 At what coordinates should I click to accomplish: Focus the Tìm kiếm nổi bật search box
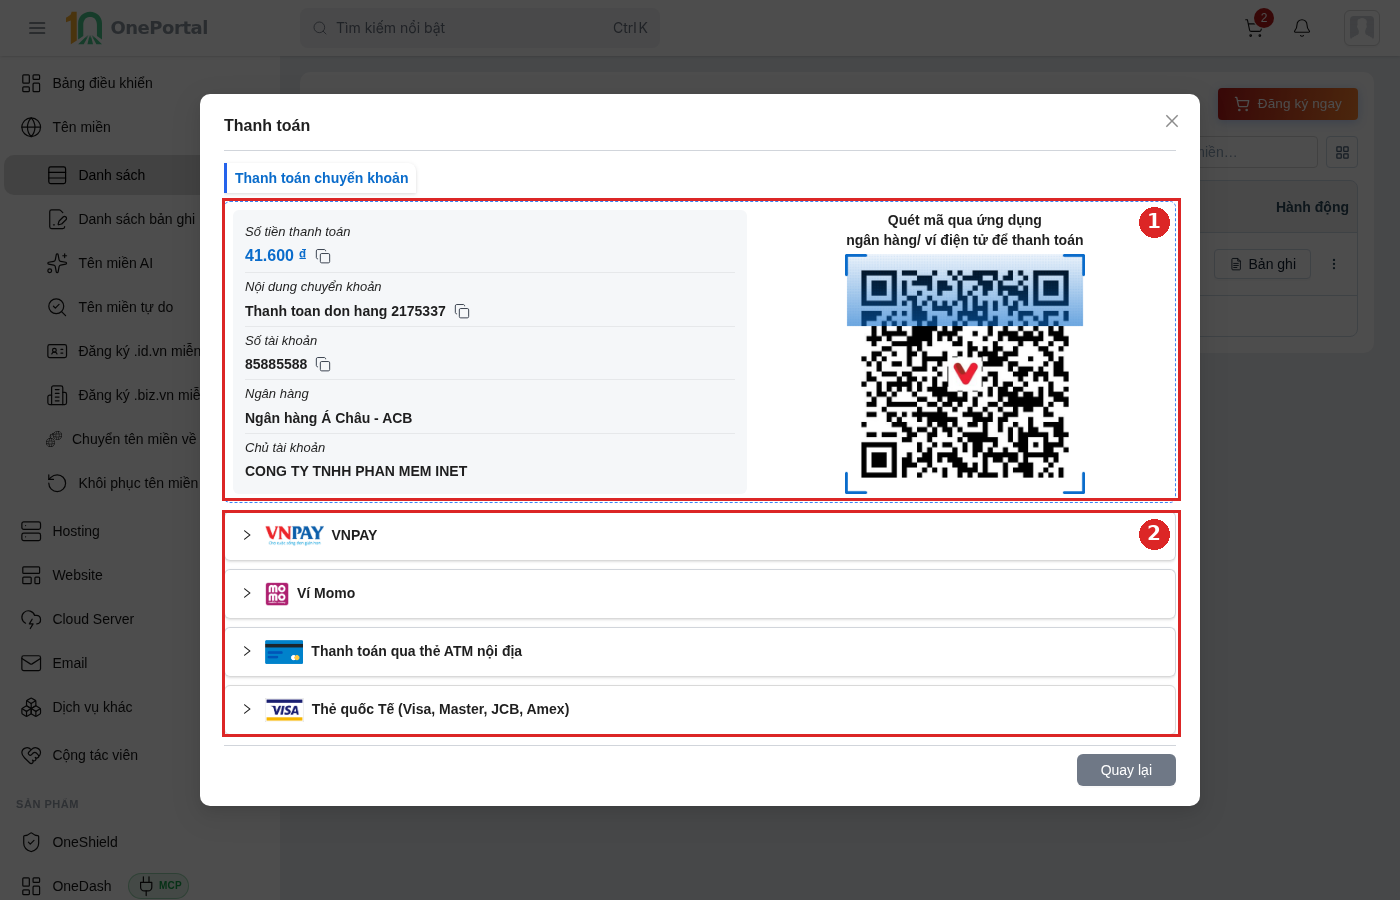[x=480, y=28]
